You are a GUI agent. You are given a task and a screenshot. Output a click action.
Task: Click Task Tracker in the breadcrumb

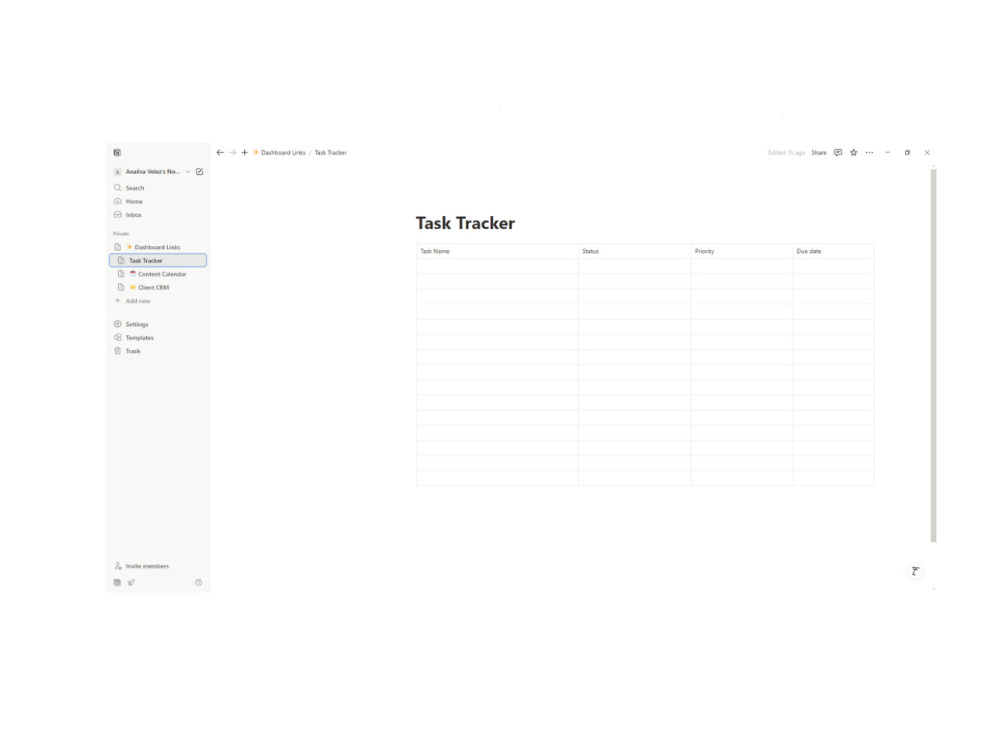tap(330, 153)
